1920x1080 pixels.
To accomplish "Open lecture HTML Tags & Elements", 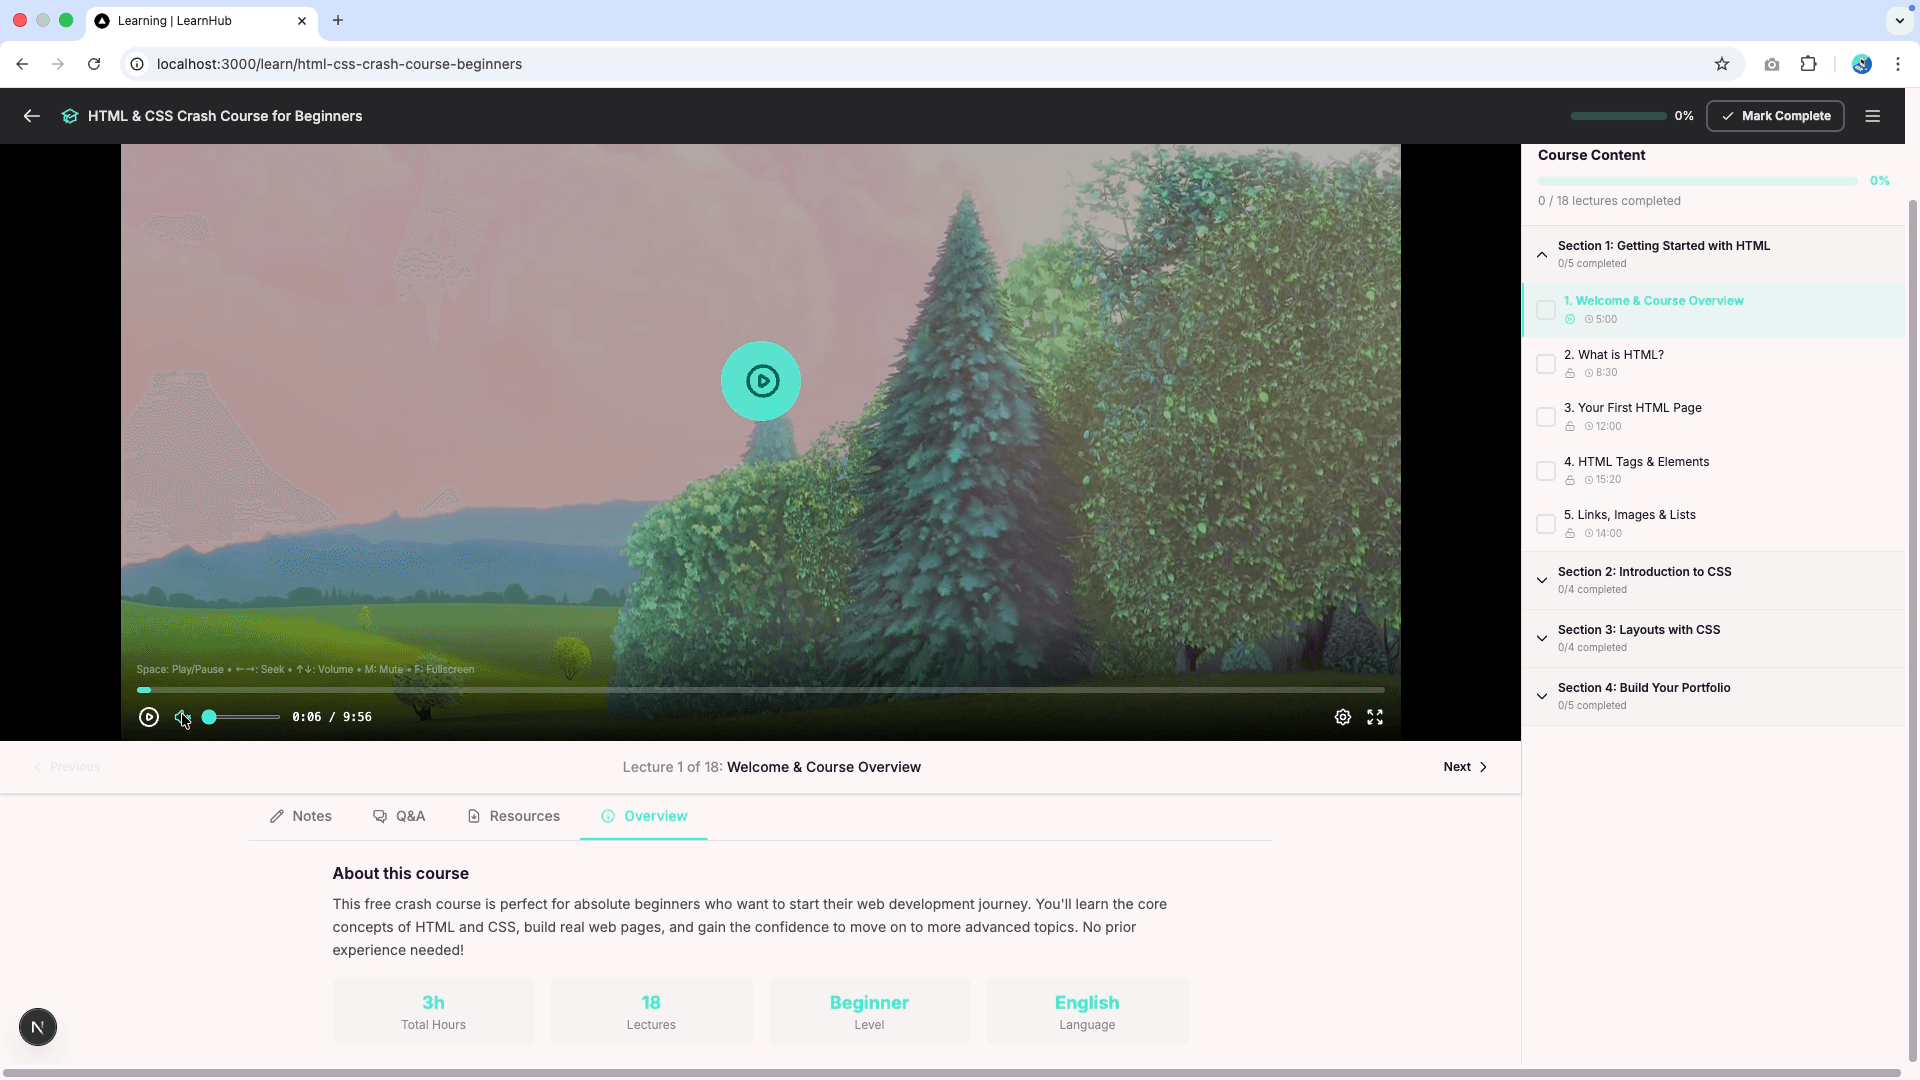I will point(1713,470).
